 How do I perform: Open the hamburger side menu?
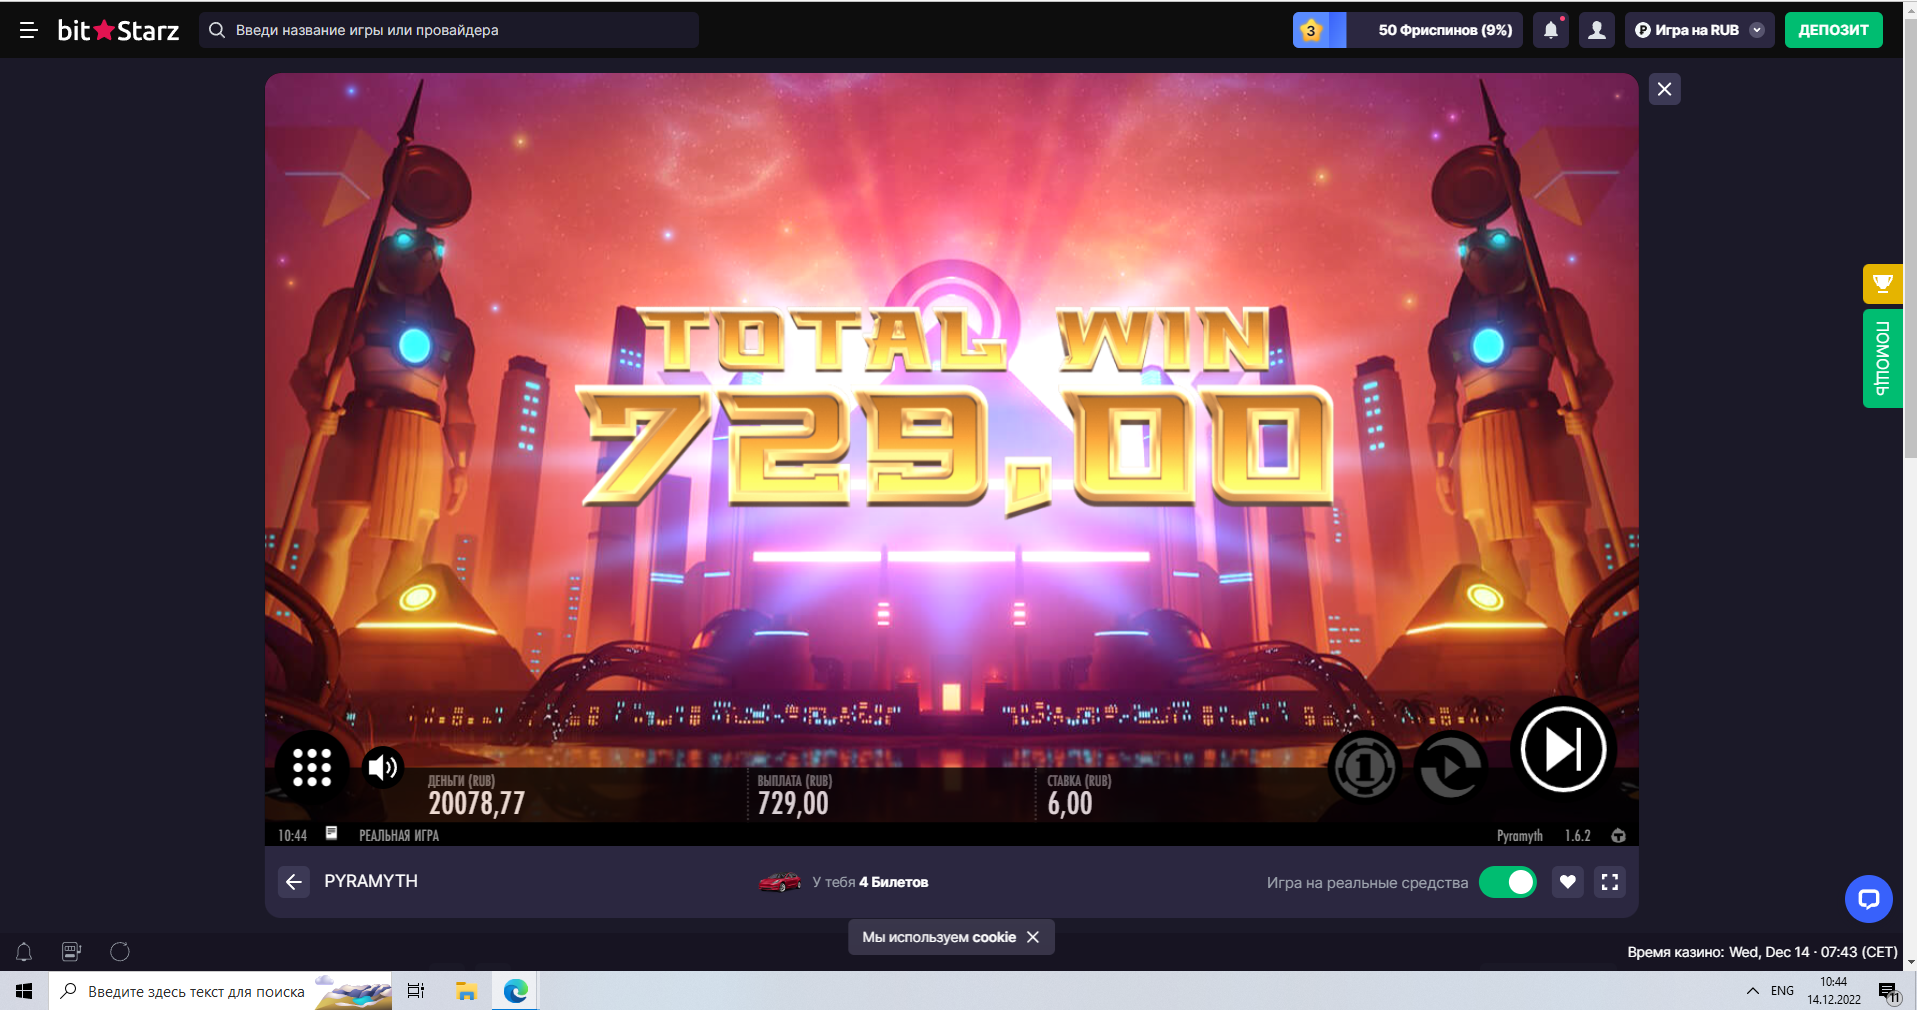pyautogui.click(x=28, y=30)
